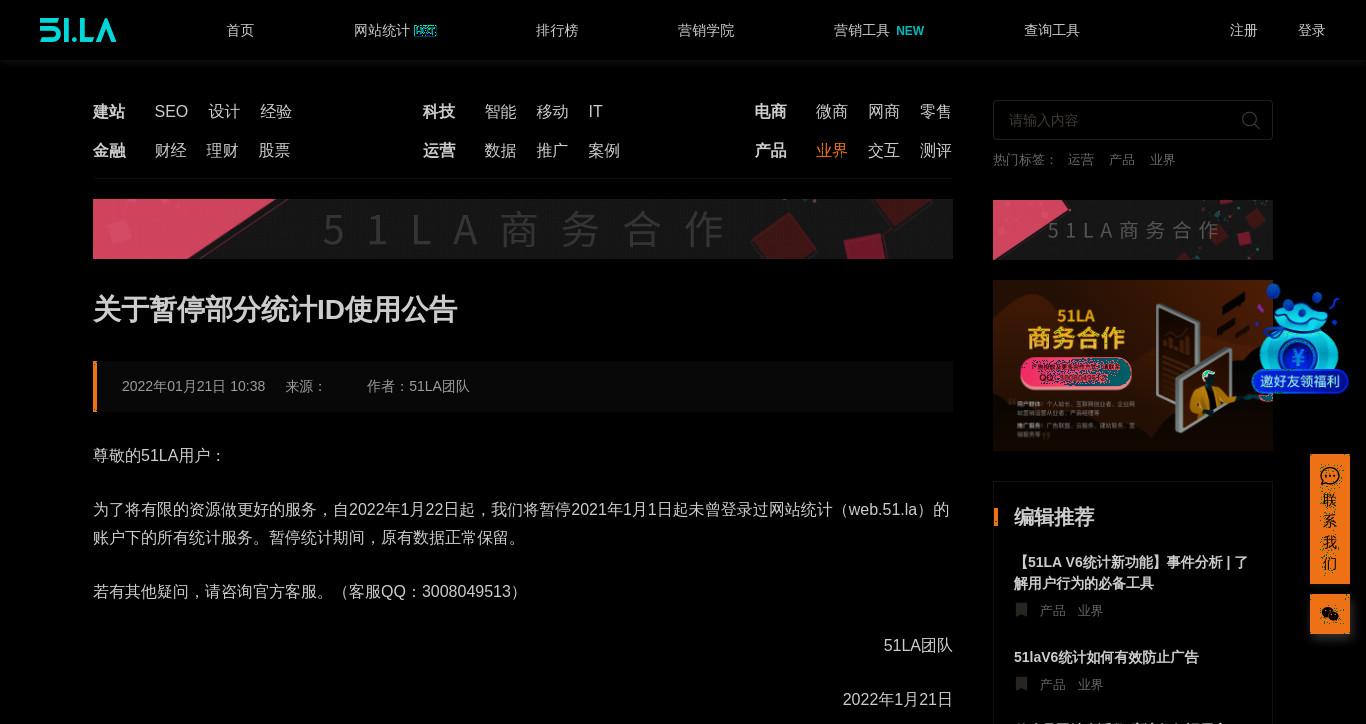Viewport: 1366px width, 724px height.
Task: Click 运营 hot tag under search
Action: (1080, 160)
